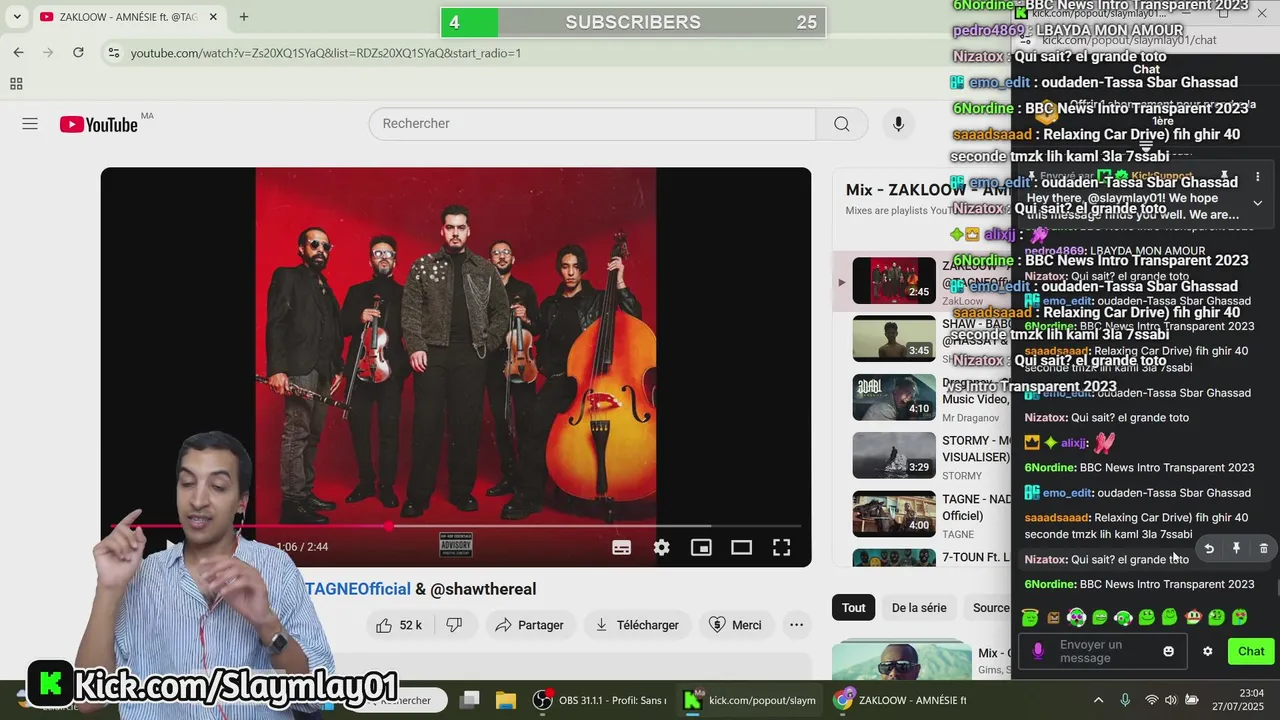Open the STORMY thumbnail with 3:29 duration

pyautogui.click(x=894, y=455)
